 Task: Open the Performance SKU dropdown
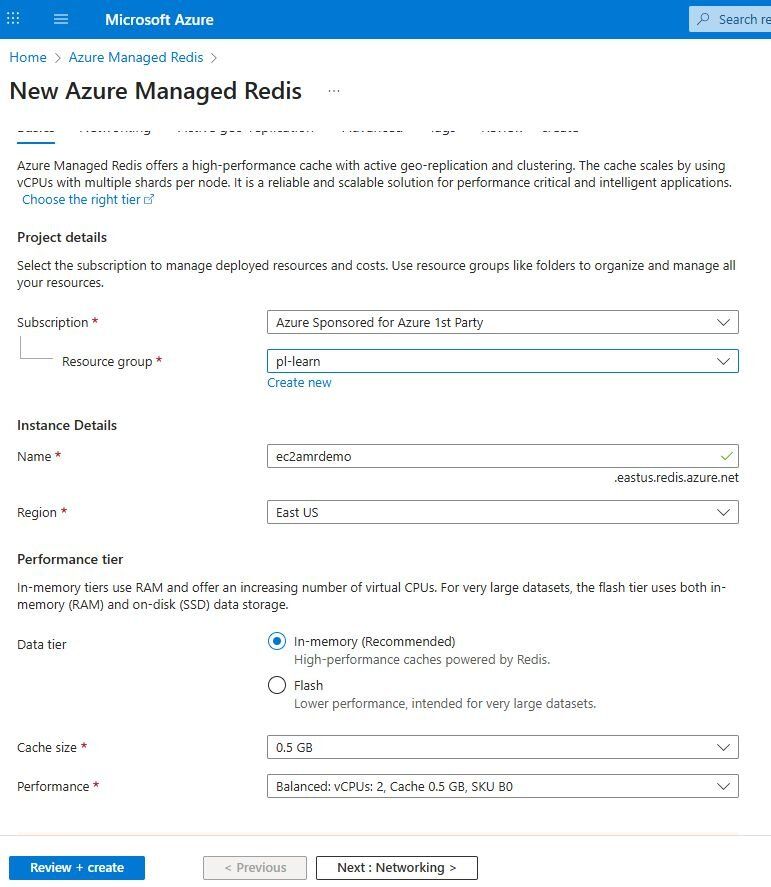(x=725, y=786)
